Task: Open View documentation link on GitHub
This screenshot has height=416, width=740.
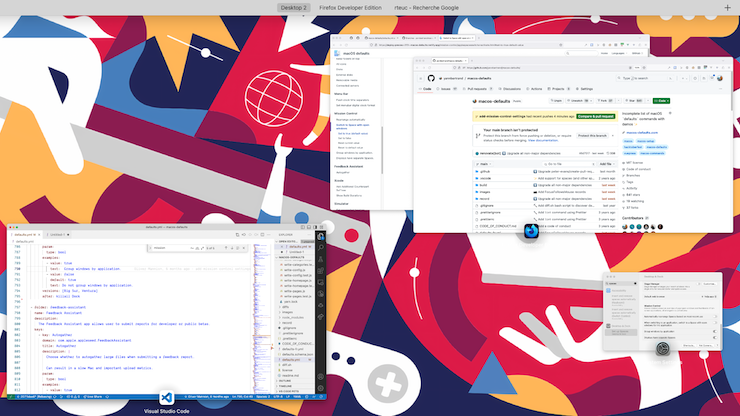Action: [543, 140]
